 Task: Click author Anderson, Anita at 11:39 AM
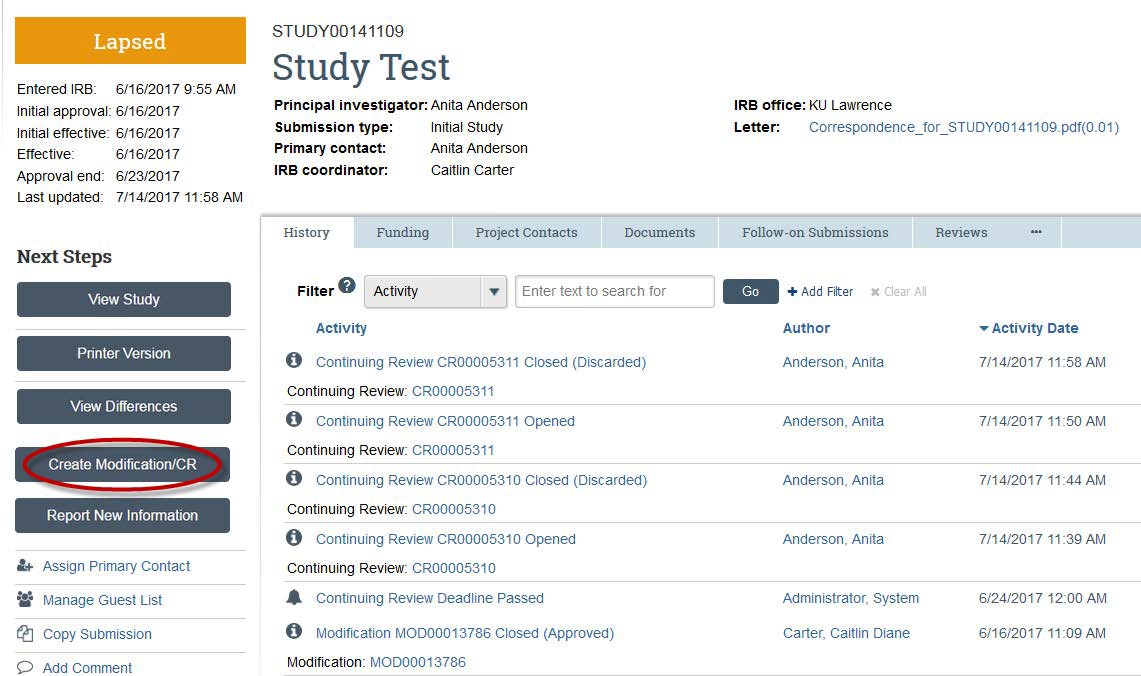(x=833, y=538)
